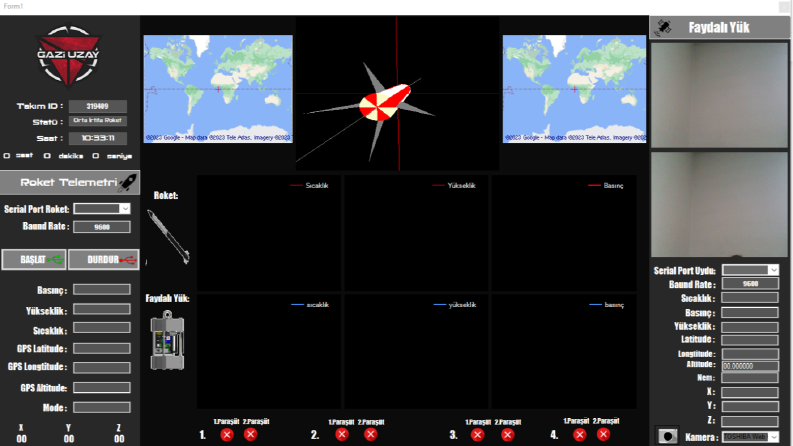Click the GPS Longitude value field

[x=102, y=368]
